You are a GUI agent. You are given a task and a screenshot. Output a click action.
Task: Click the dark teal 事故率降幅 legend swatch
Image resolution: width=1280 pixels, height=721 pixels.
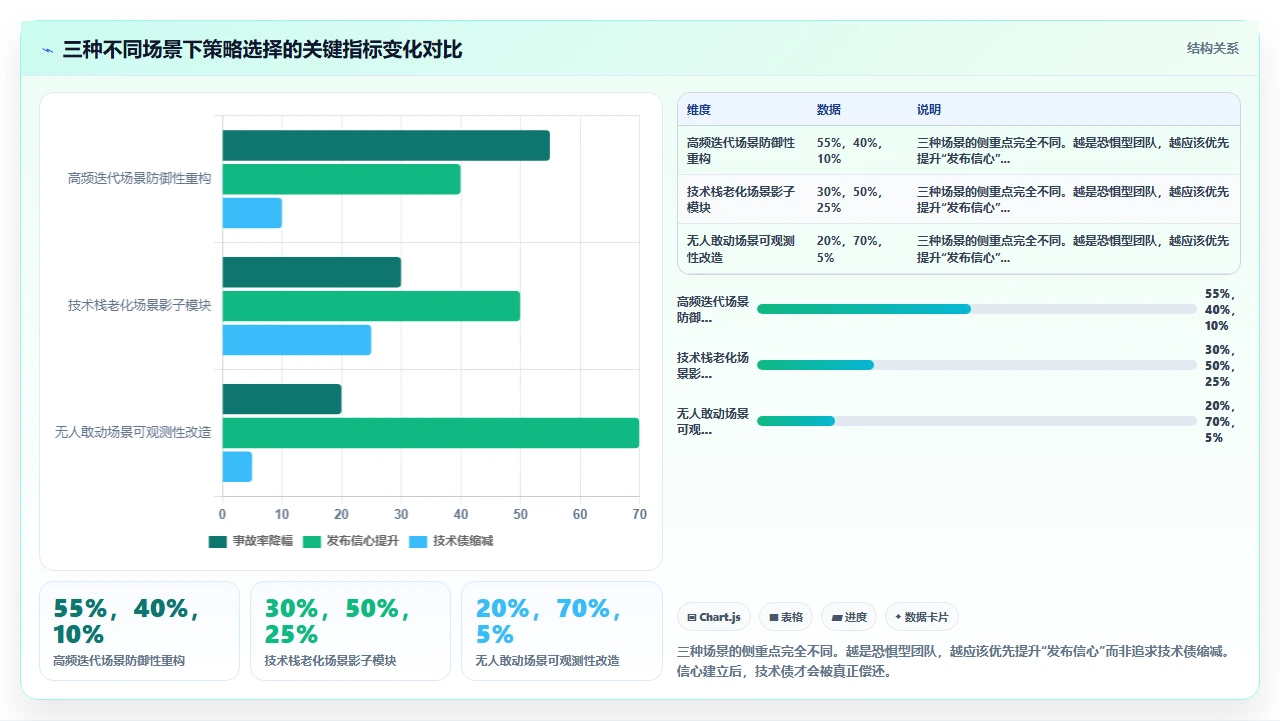[x=218, y=542]
